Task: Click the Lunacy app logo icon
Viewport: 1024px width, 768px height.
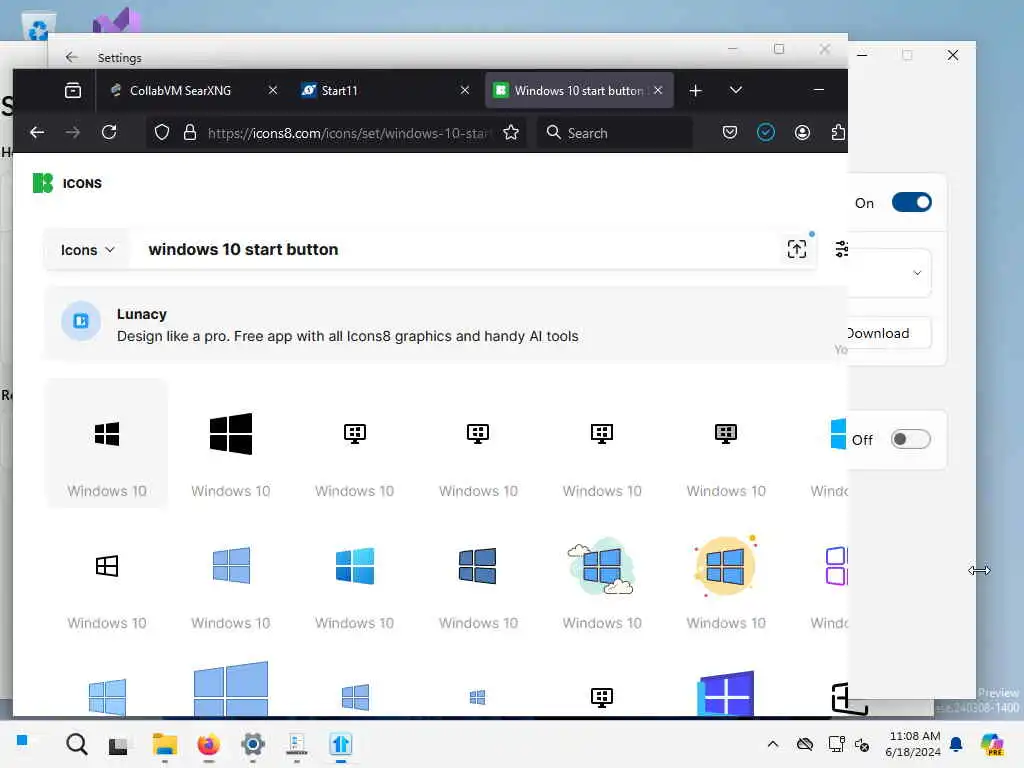Action: pyautogui.click(x=81, y=321)
